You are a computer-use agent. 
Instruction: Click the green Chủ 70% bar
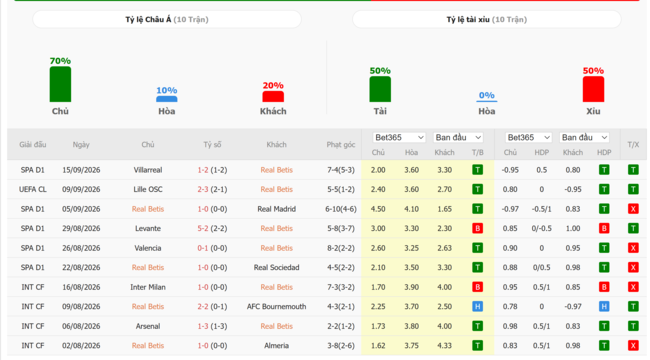point(60,84)
